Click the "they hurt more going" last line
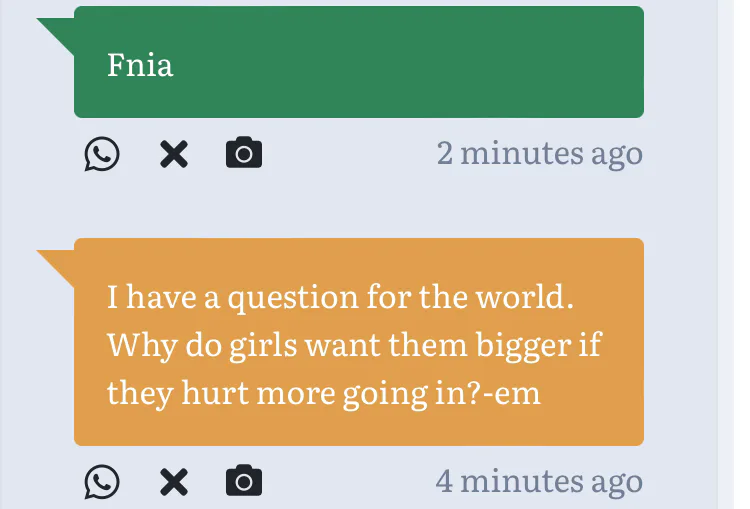The height and width of the screenshot is (509, 750). [322, 392]
